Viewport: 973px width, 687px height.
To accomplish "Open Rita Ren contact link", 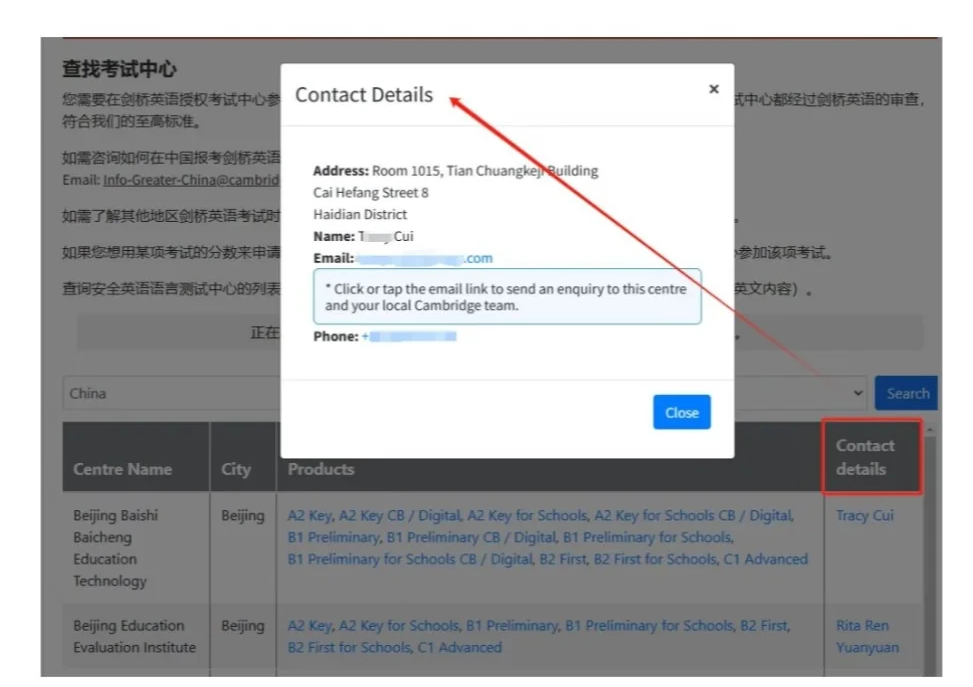I will [x=862, y=626].
